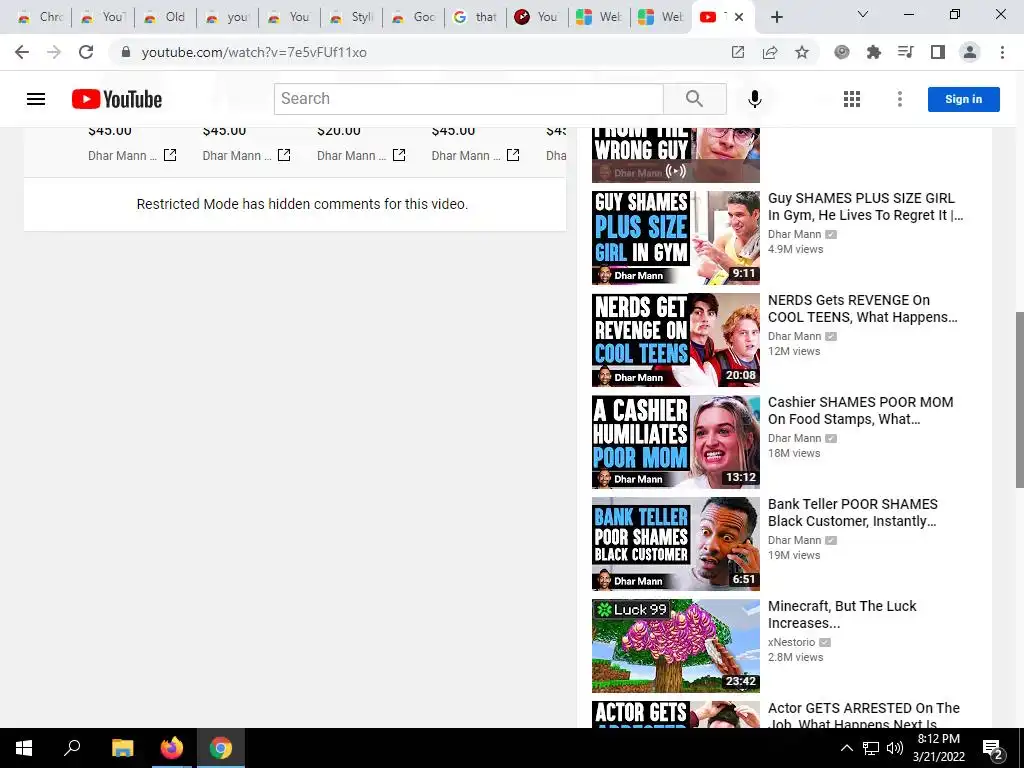Viewport: 1024px width, 768px height.
Task: Open 'Minecraft, But The Luck Increases' title
Action: [x=842, y=615]
